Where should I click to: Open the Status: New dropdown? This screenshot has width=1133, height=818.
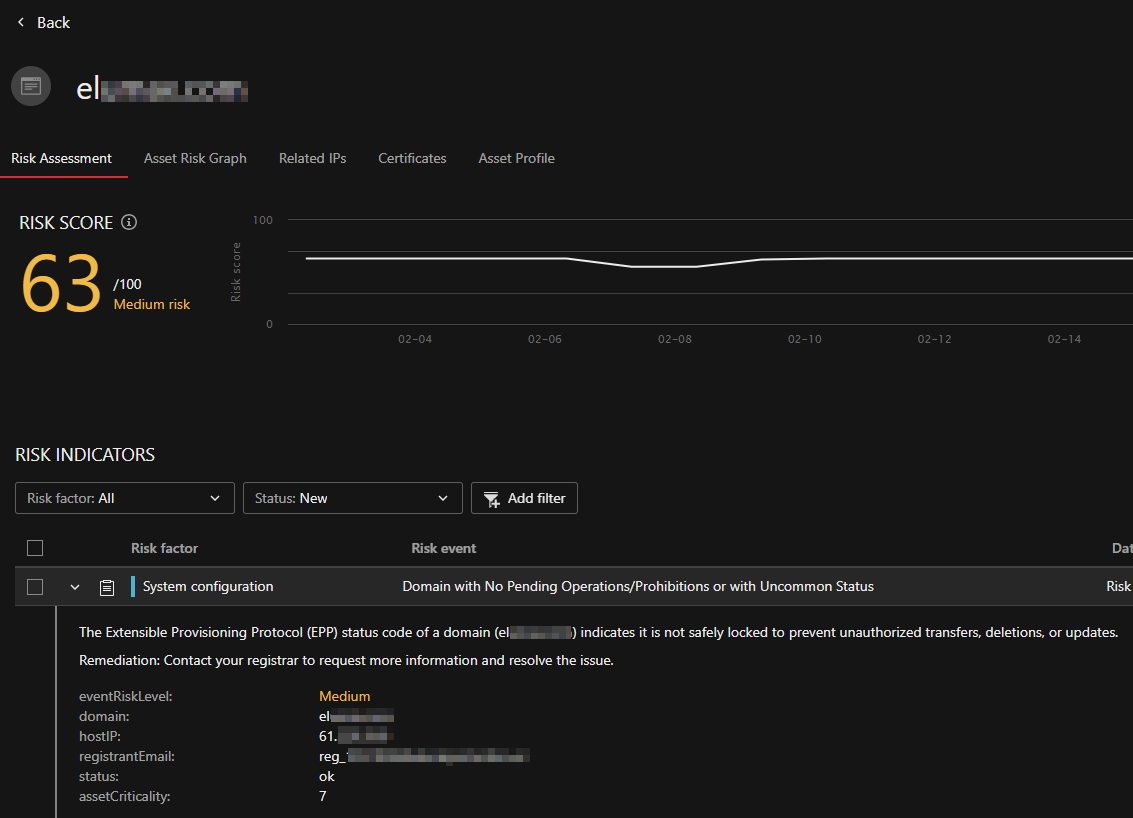[x=352, y=498]
